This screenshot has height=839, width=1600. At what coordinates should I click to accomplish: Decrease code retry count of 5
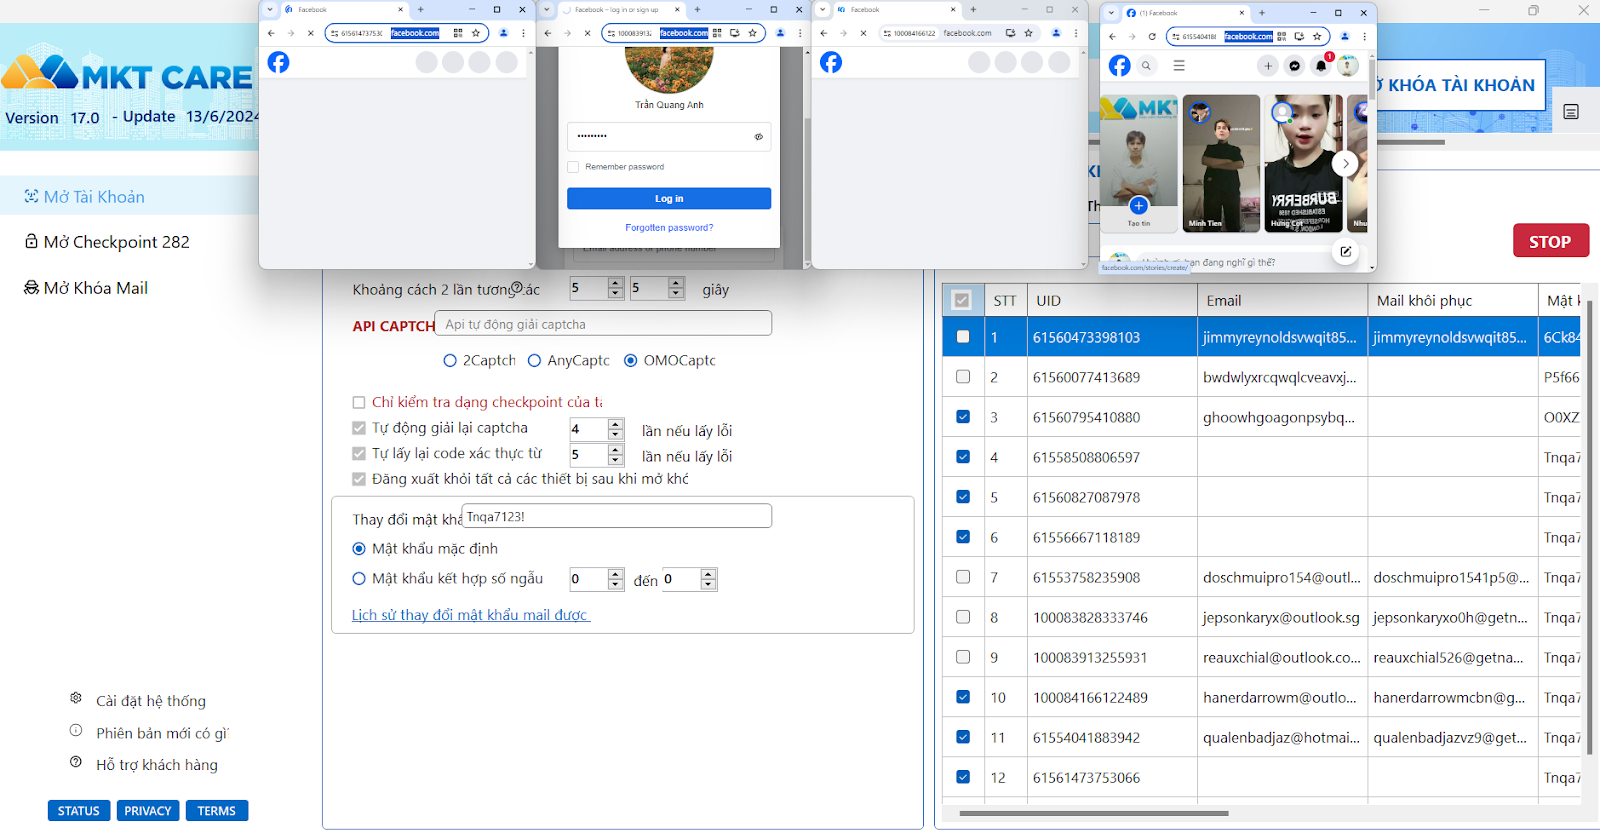pyautogui.click(x=616, y=461)
